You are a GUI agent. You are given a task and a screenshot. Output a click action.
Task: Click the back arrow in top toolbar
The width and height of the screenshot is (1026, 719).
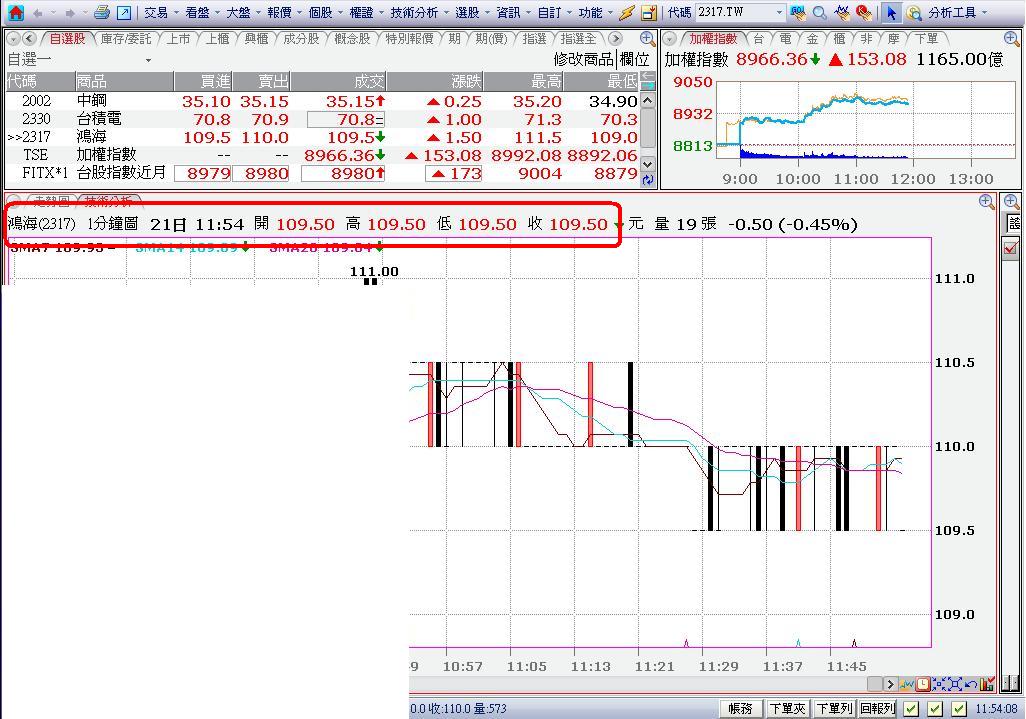click(37, 12)
